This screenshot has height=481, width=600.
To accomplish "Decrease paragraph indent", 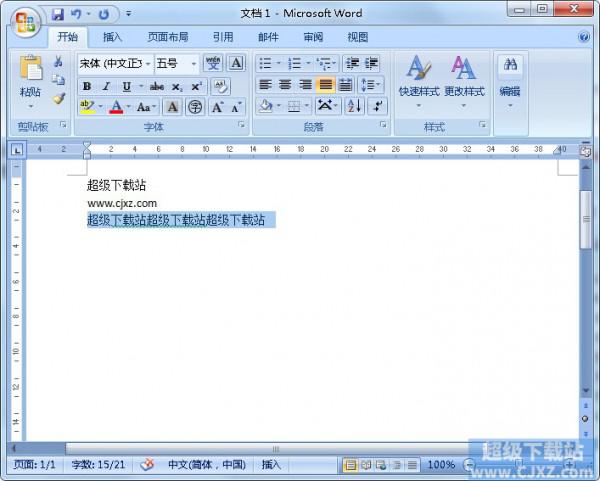I will [352, 64].
